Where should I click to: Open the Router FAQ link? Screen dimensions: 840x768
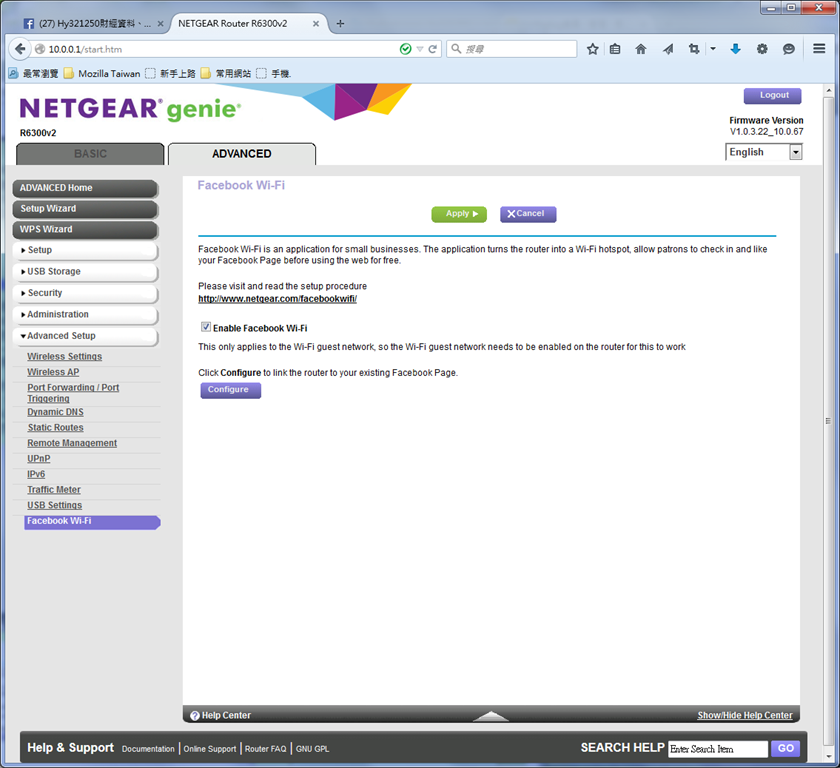(x=266, y=749)
